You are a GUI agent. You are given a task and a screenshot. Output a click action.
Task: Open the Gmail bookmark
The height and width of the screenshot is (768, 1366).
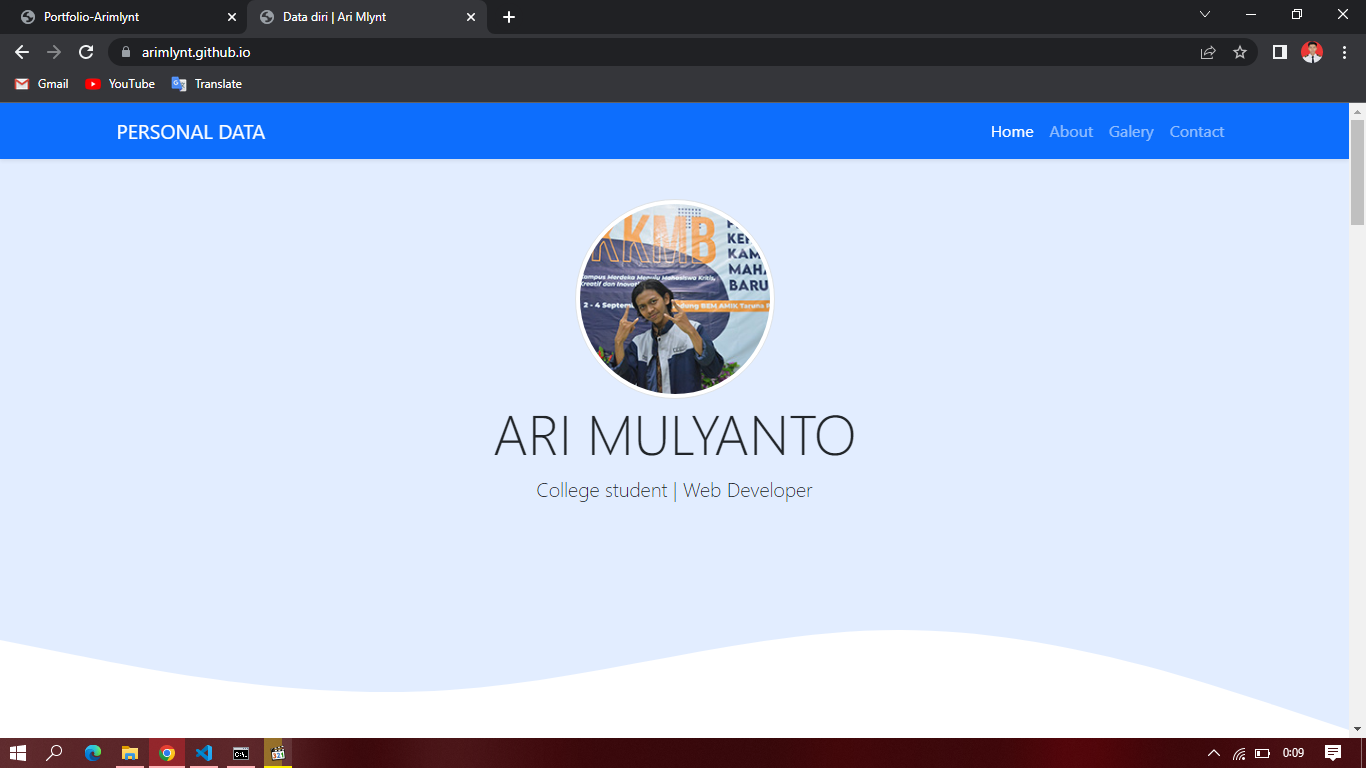(x=42, y=84)
